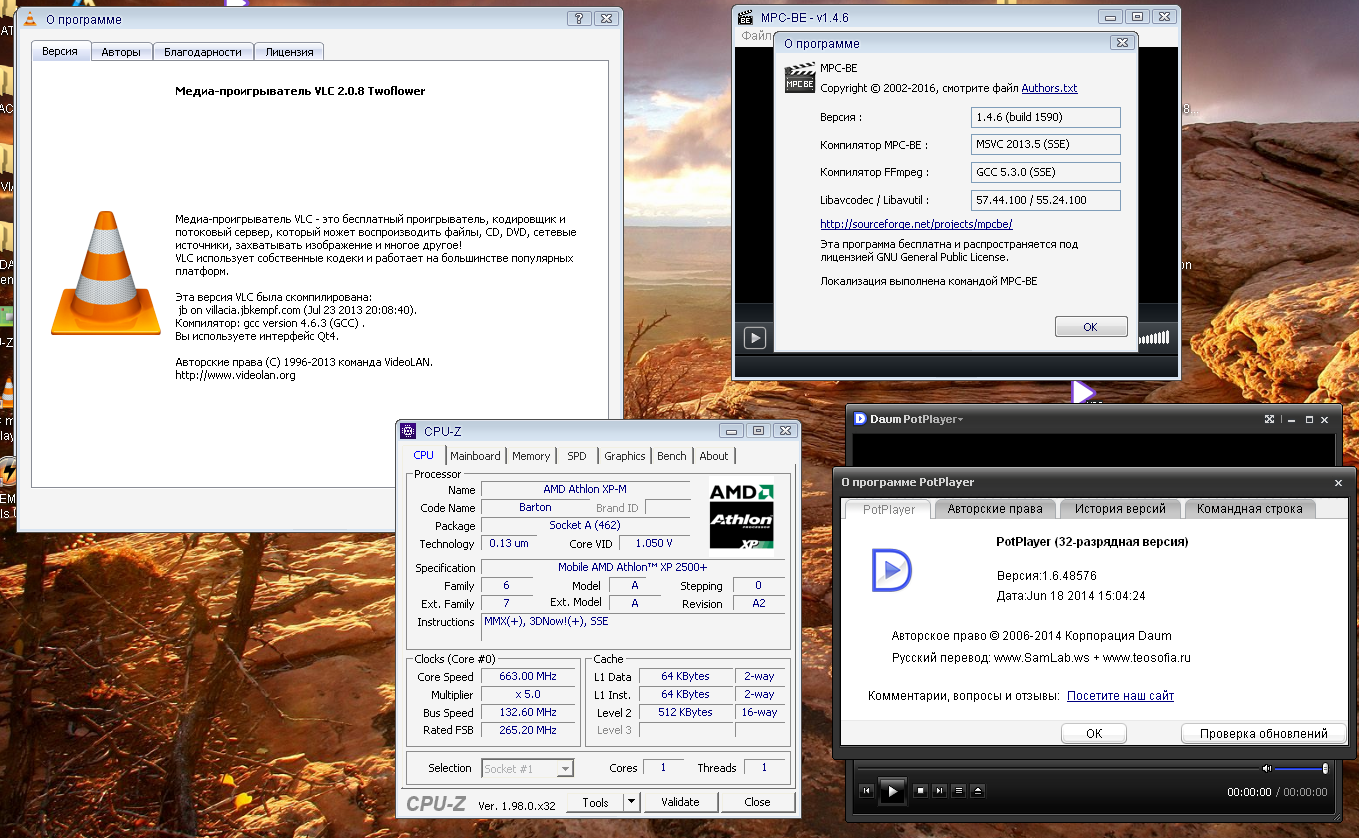Click the Close button in CPU-Z

(x=758, y=802)
